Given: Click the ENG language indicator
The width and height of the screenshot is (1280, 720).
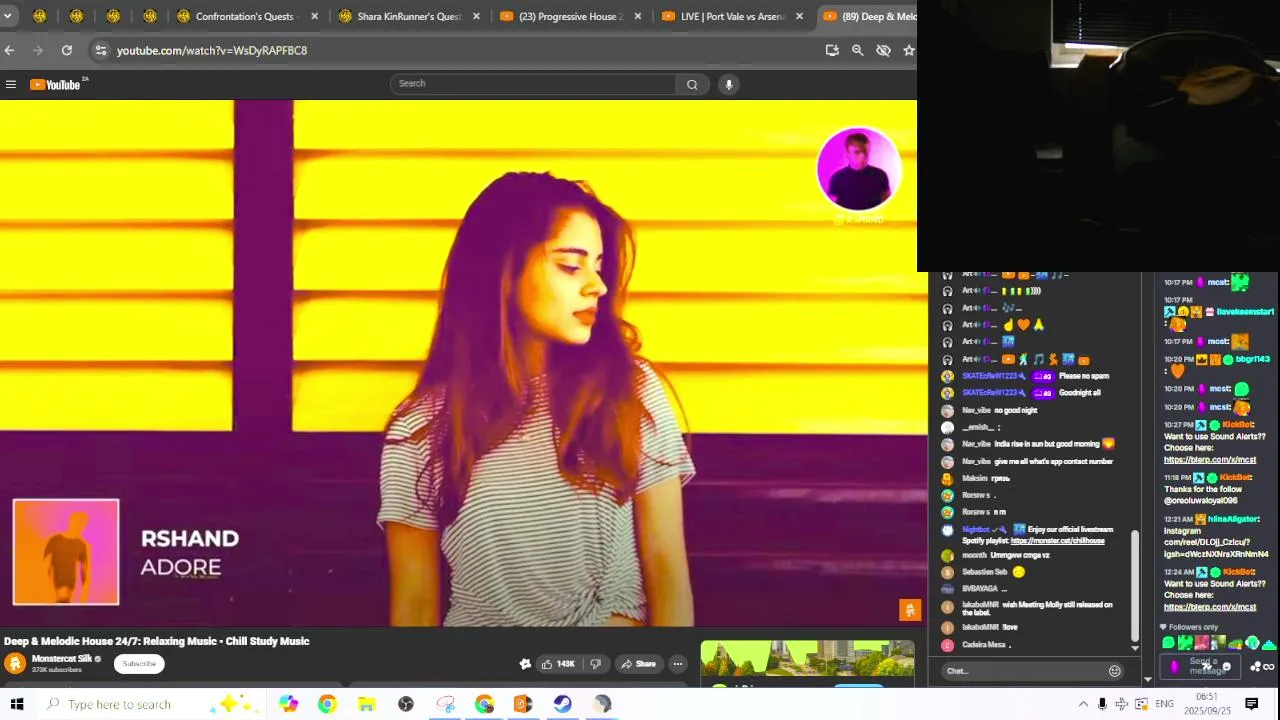Looking at the screenshot, I should (1164, 704).
